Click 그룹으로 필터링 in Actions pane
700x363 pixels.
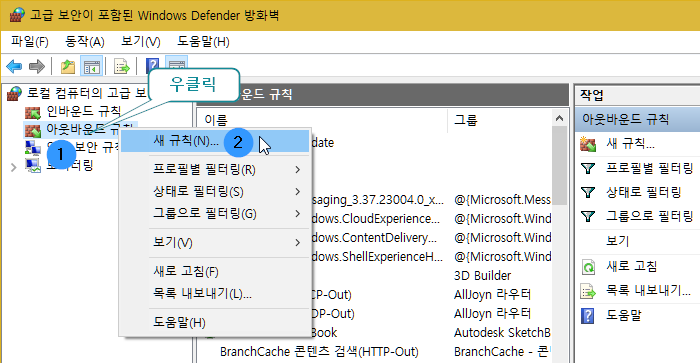click(x=649, y=217)
